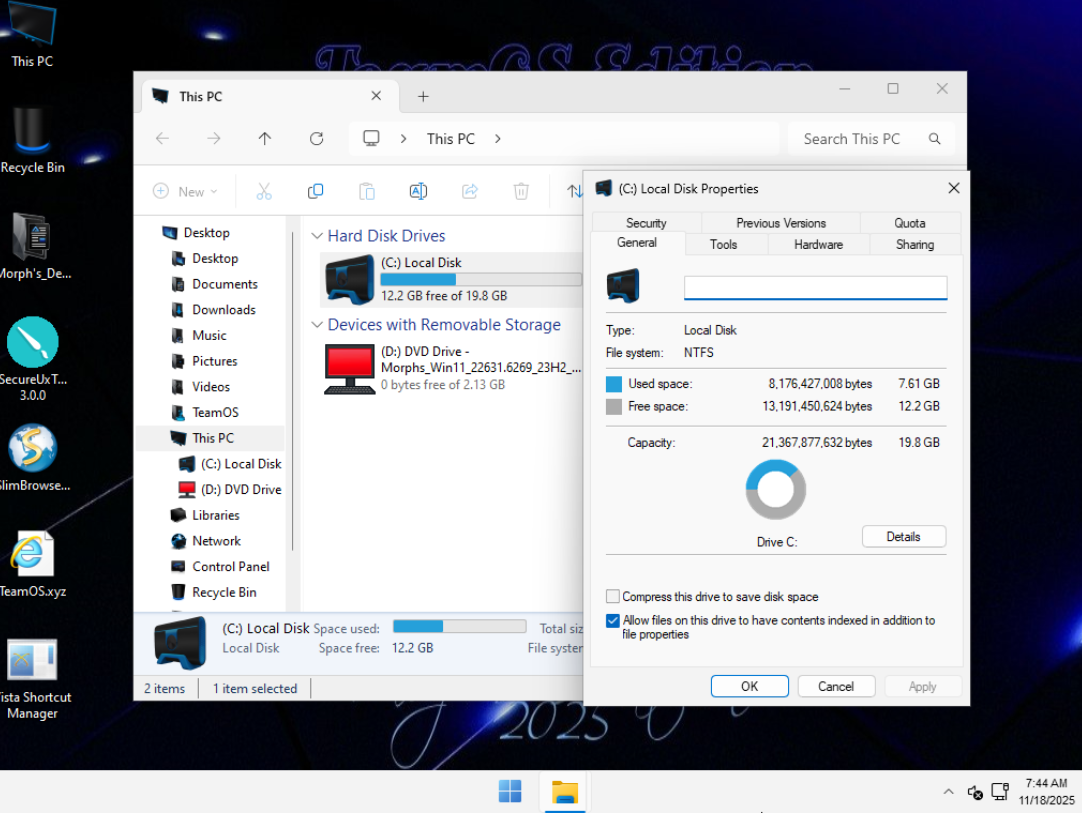Click the Up arrow navigation icon
Screen dimensions: 1082x813
tap(265, 139)
